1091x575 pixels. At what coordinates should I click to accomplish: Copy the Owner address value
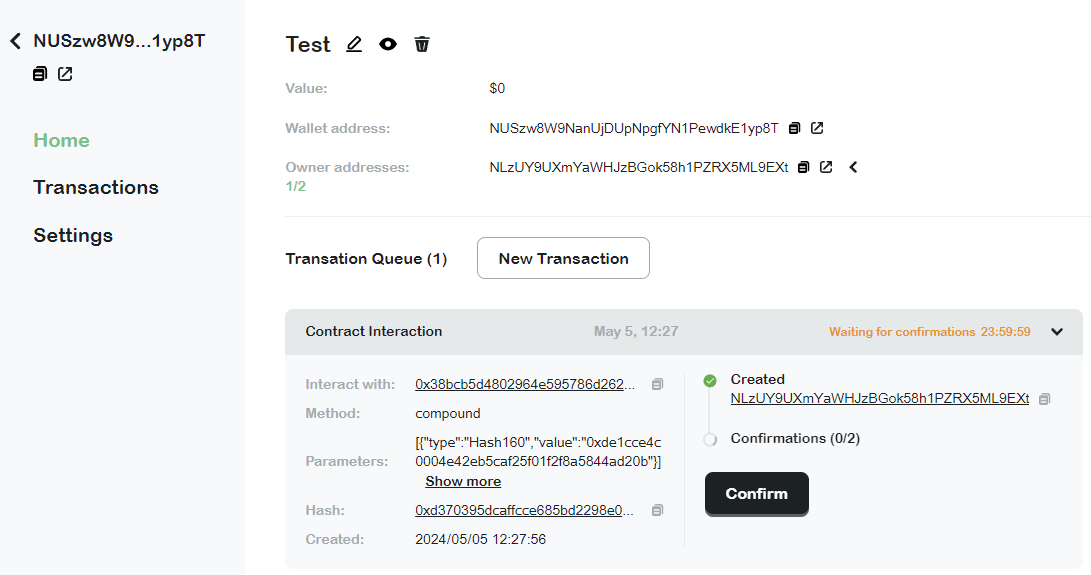(x=804, y=167)
